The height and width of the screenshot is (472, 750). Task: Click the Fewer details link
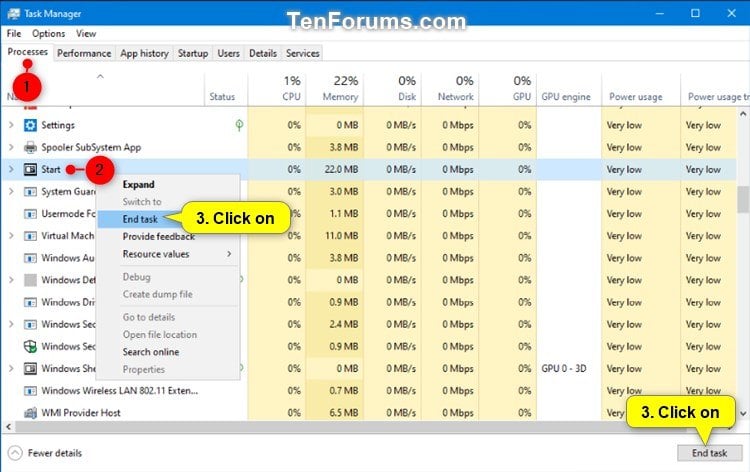pos(55,453)
